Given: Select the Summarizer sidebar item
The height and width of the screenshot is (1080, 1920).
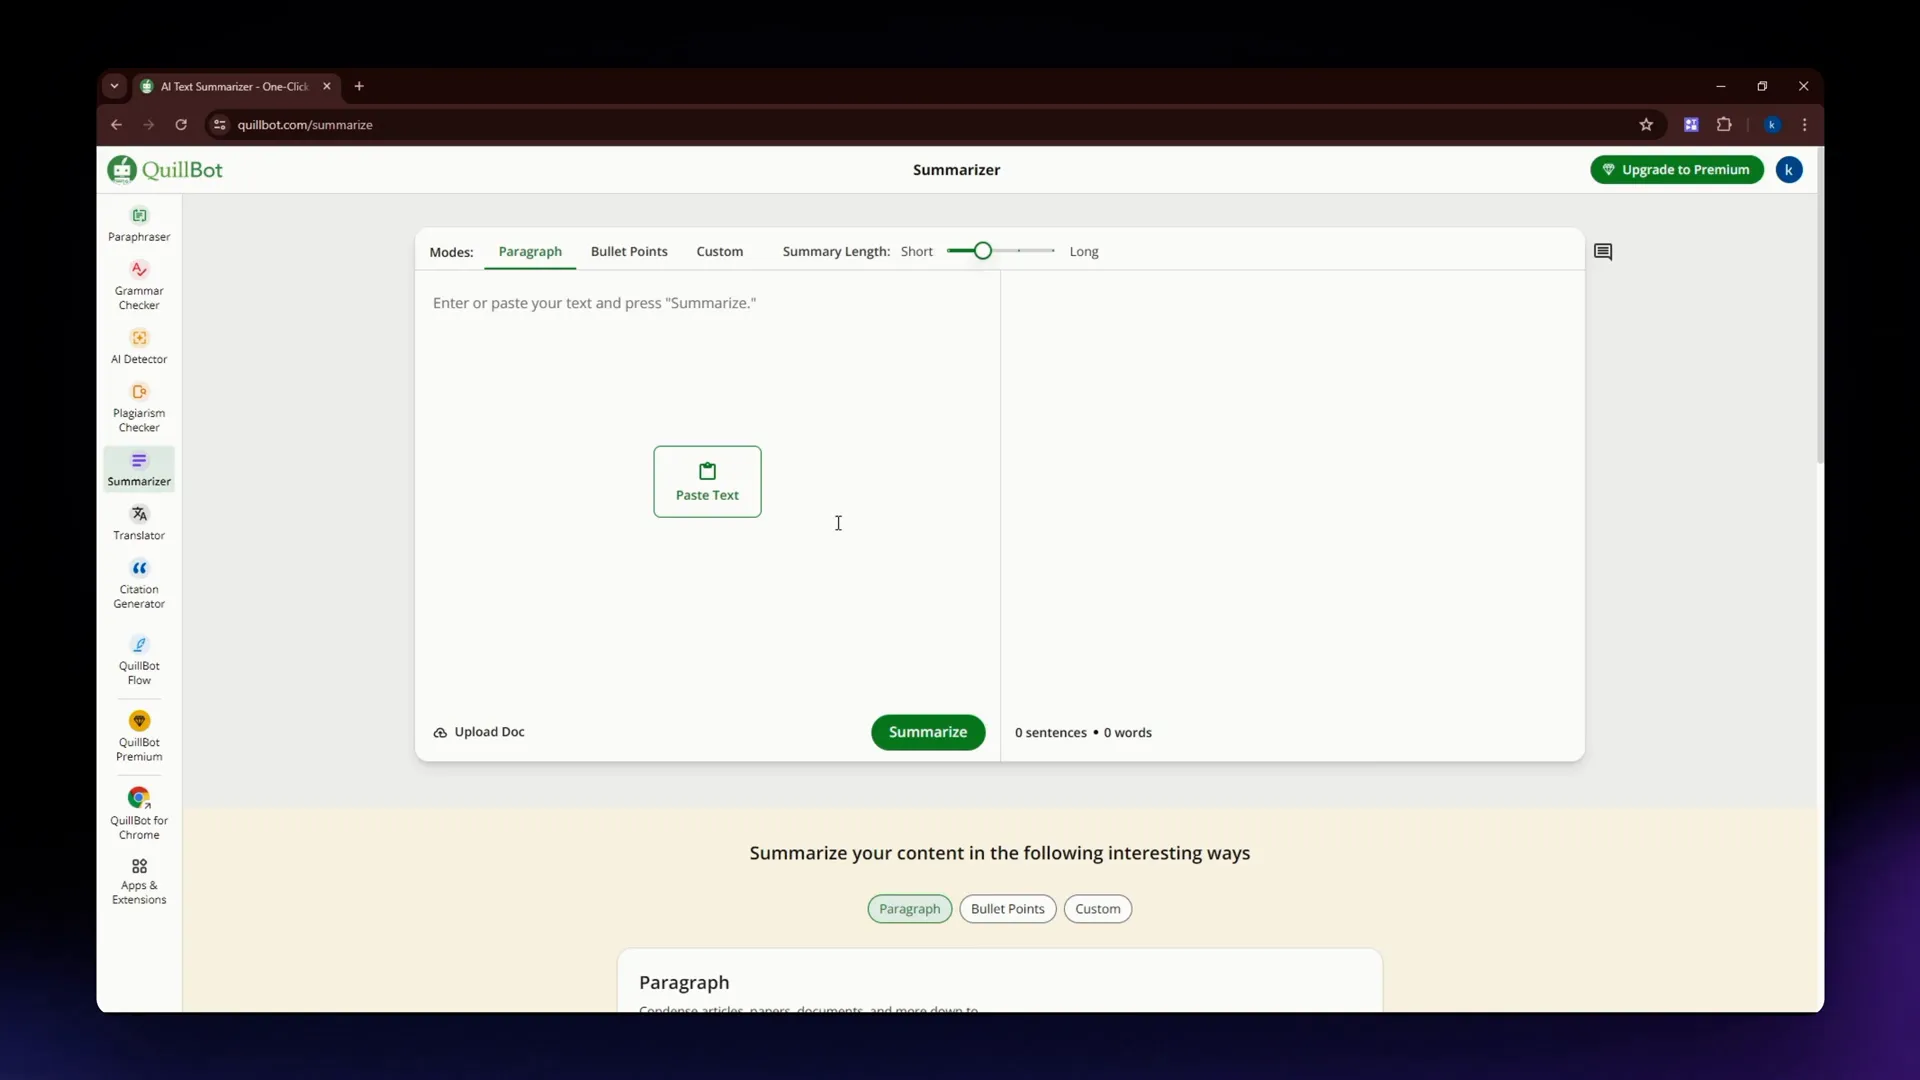Looking at the screenshot, I should pyautogui.click(x=139, y=469).
